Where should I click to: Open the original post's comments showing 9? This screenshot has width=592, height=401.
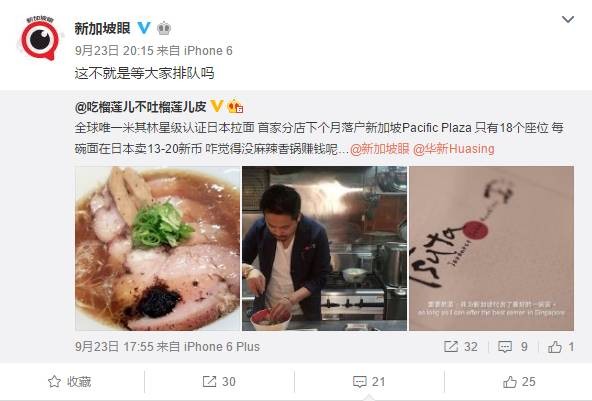[x=513, y=347]
